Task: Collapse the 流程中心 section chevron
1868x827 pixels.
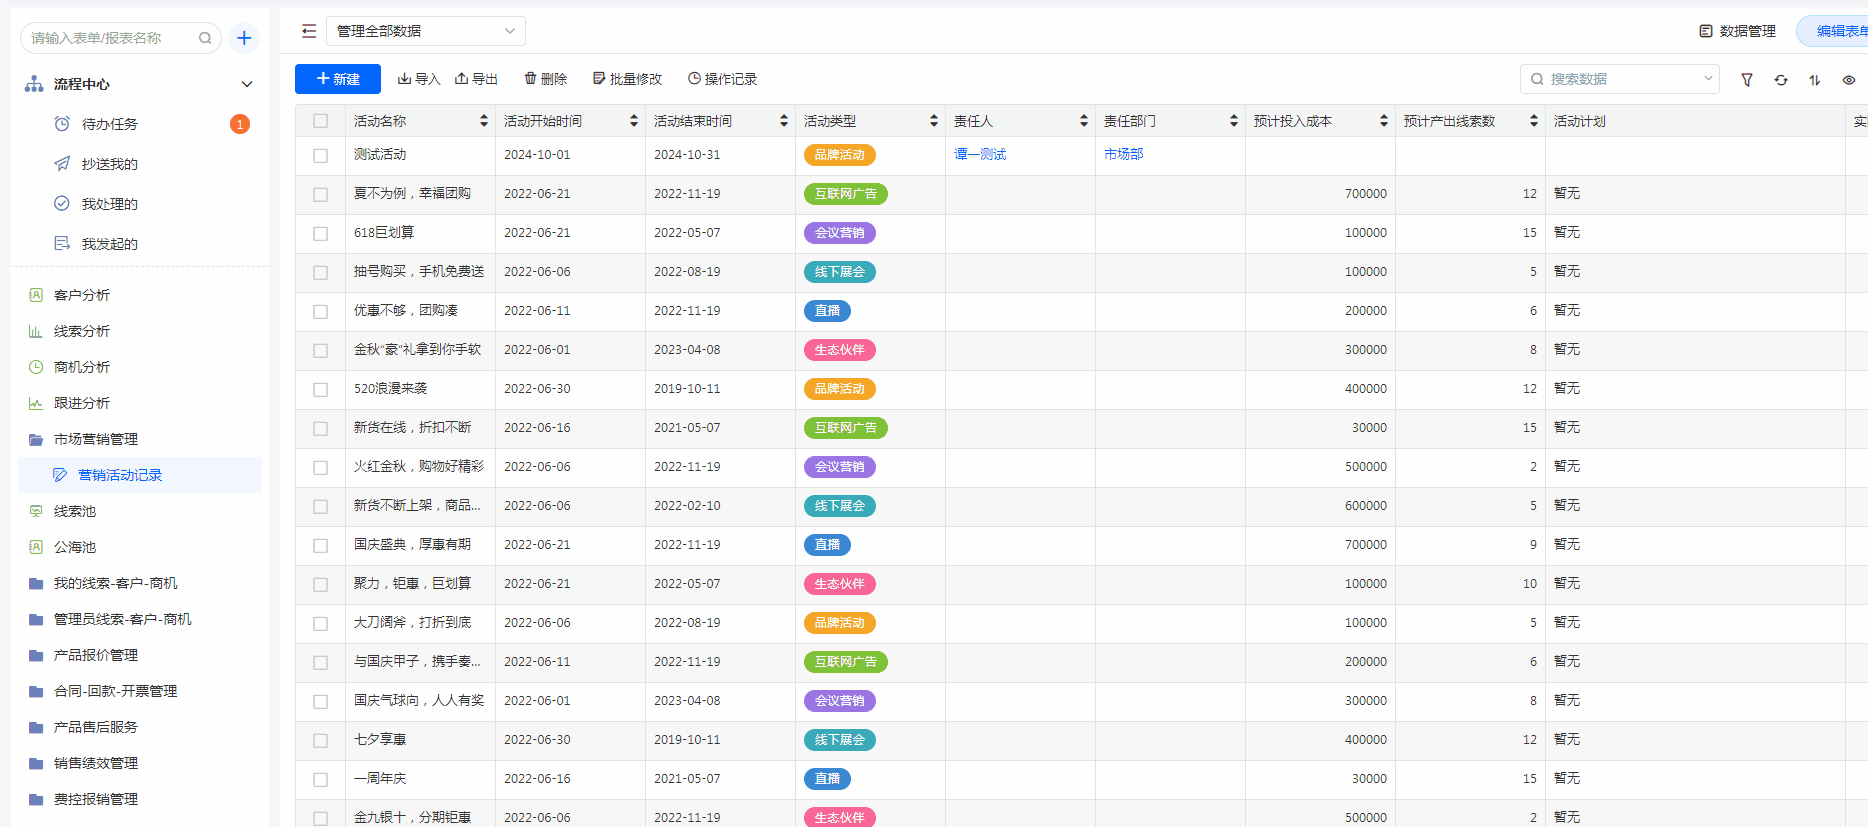Action: pos(247,84)
